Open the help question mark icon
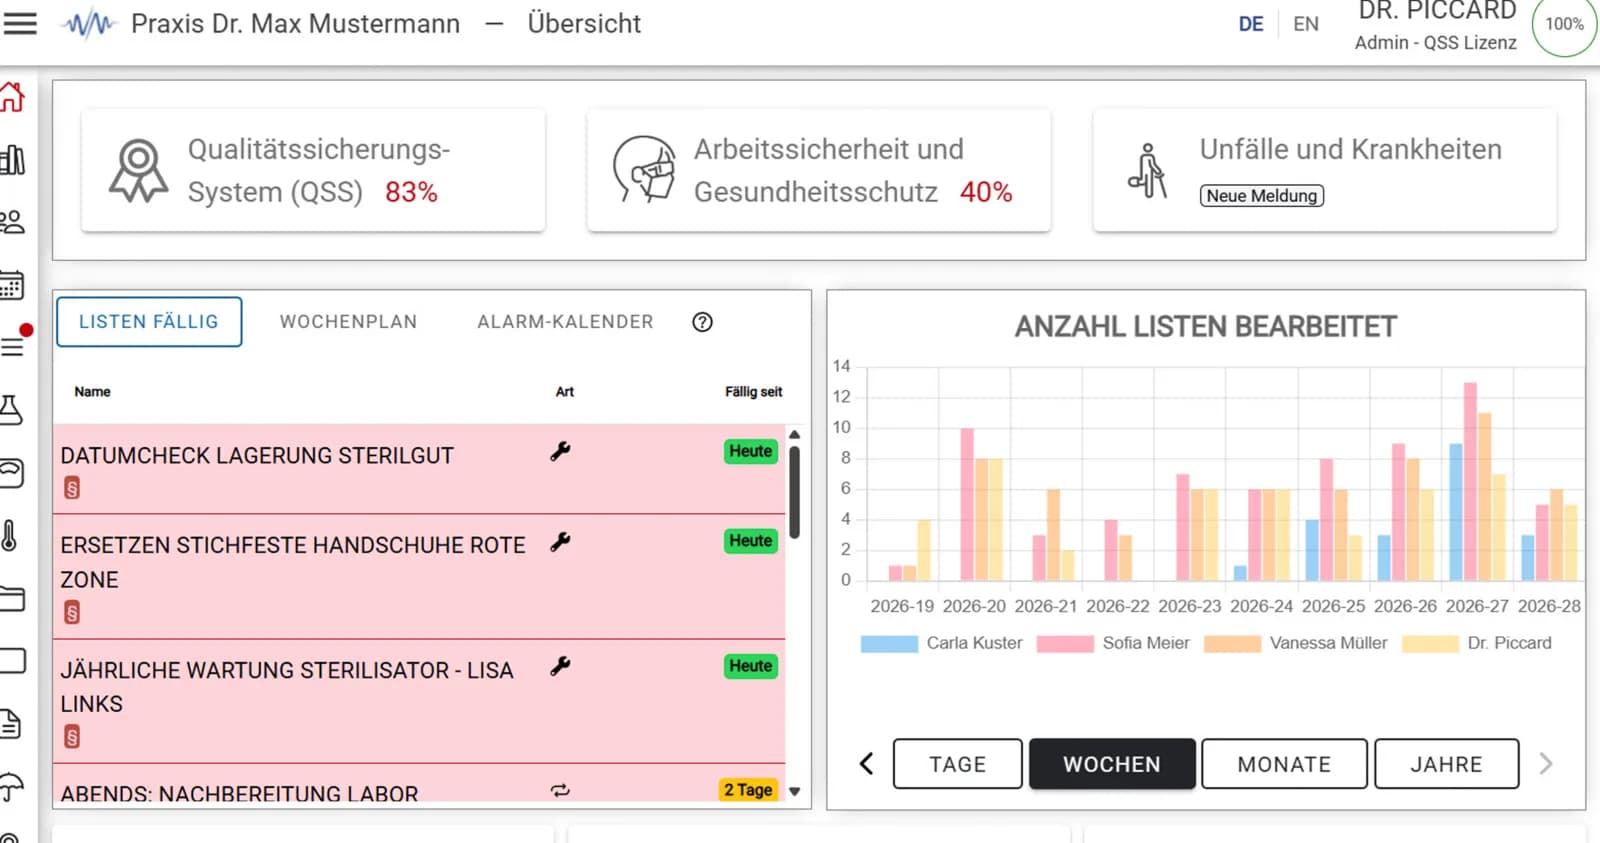 703,322
